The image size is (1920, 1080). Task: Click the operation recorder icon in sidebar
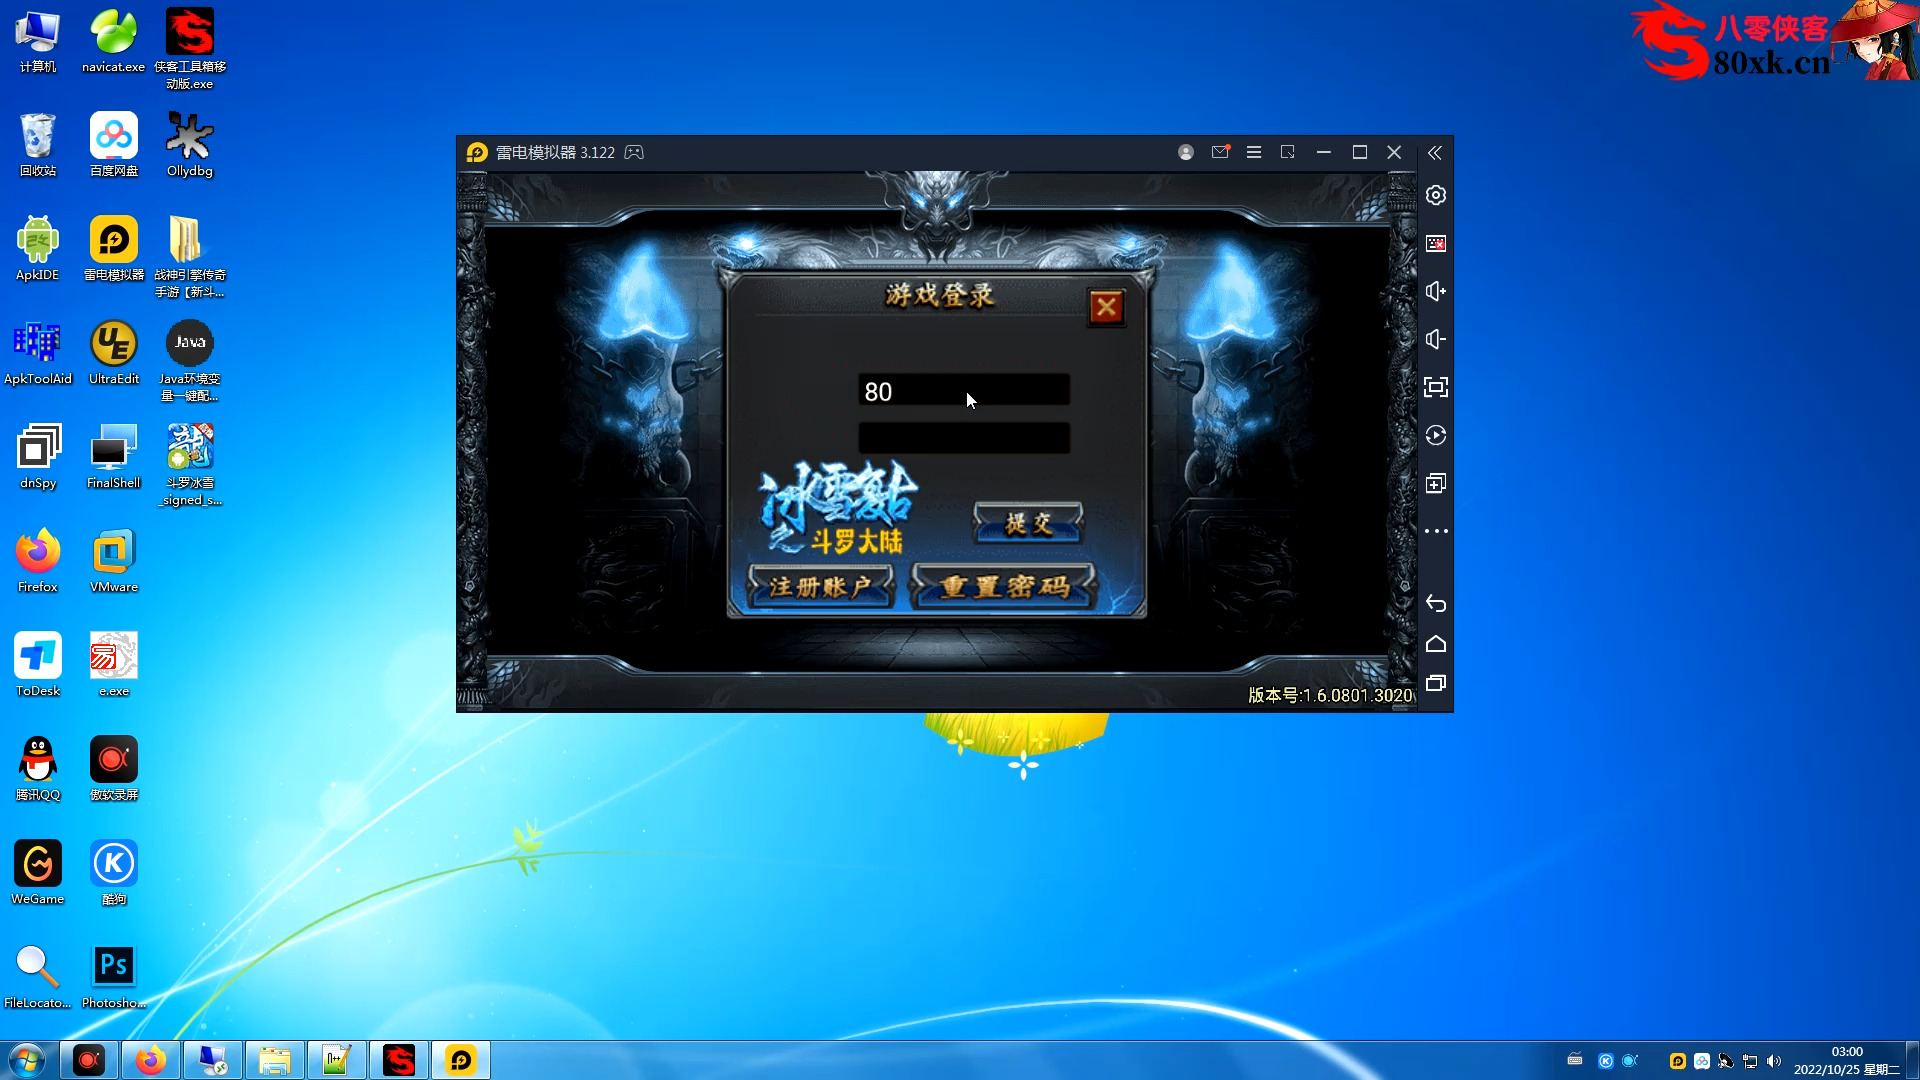(1436, 435)
